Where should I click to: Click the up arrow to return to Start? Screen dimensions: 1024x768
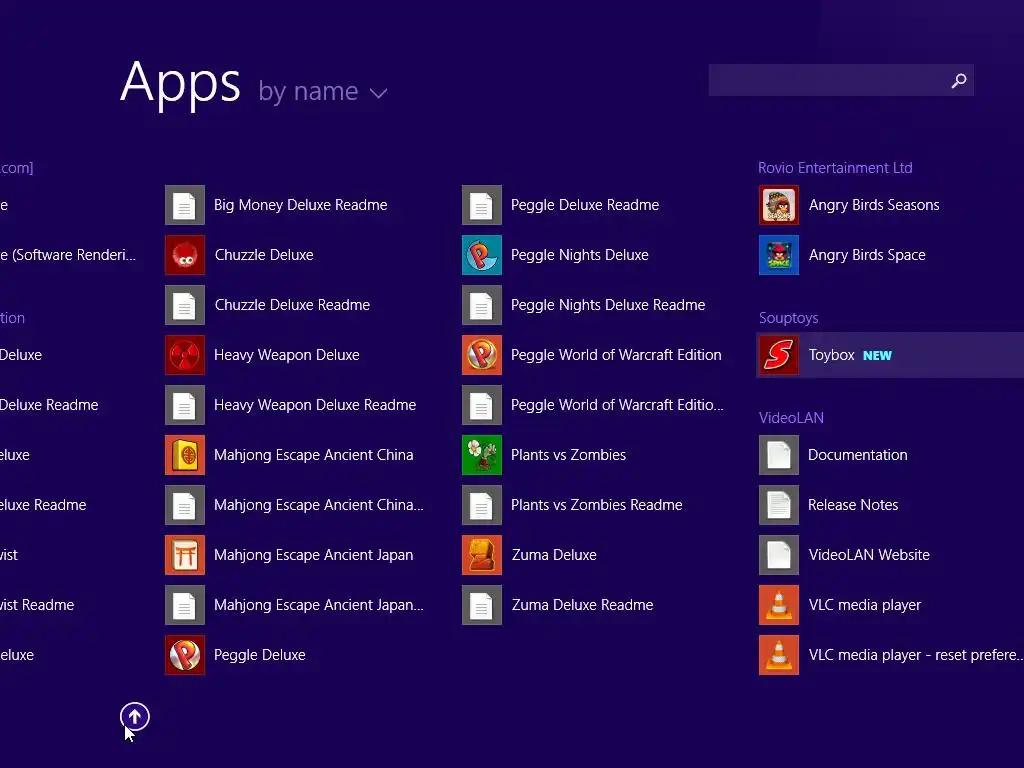pos(135,717)
